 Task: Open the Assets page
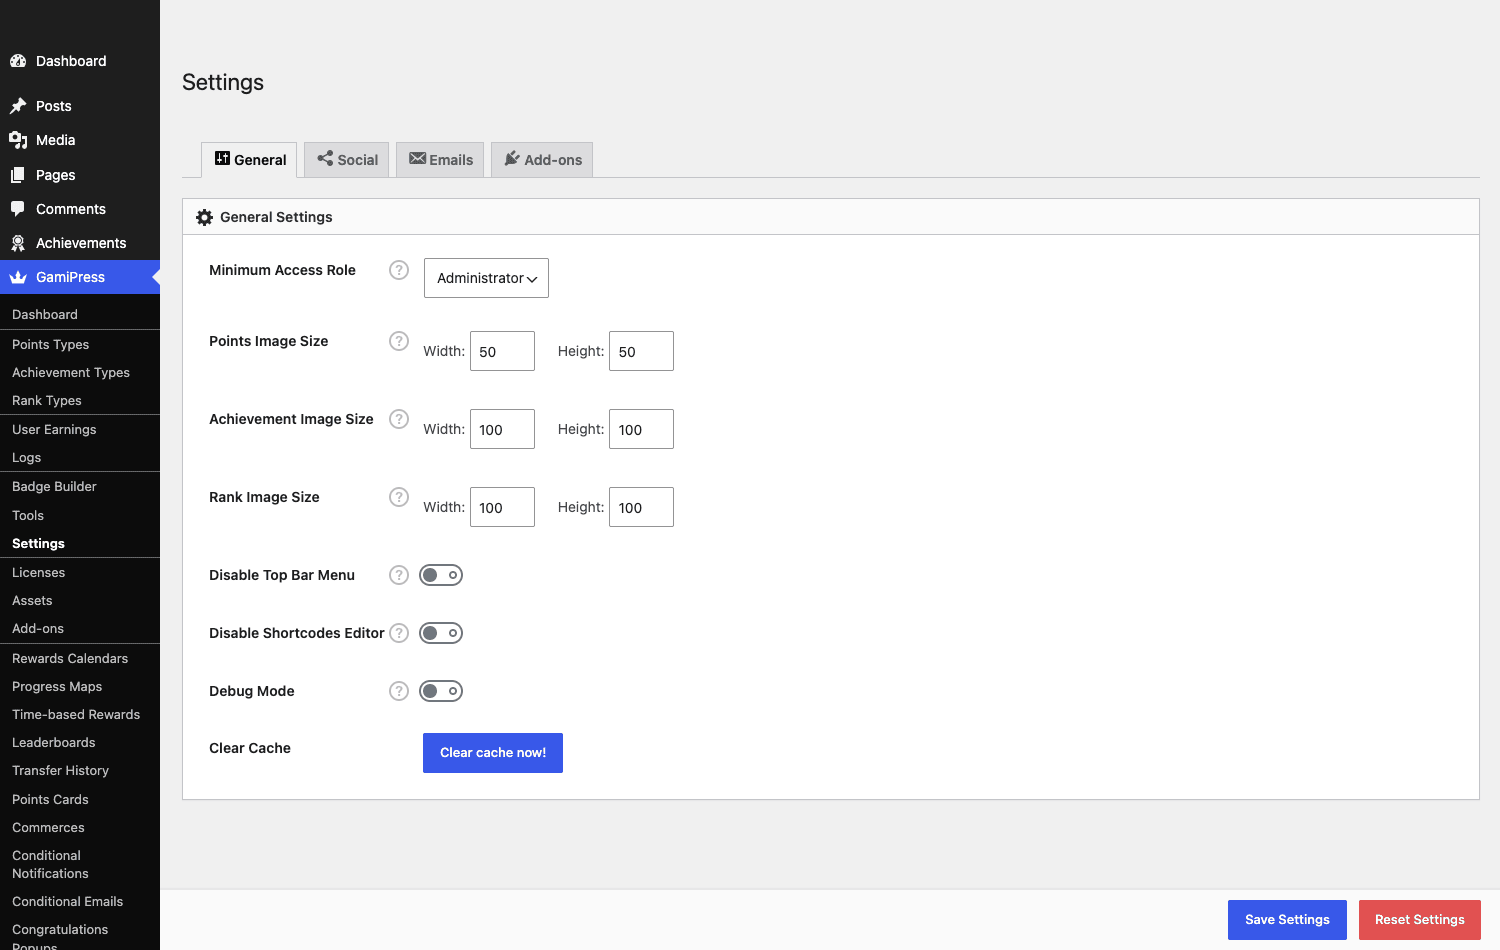click(x=80, y=600)
